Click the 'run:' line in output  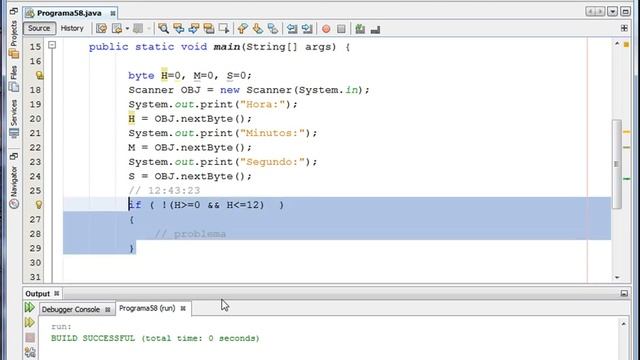(61, 327)
